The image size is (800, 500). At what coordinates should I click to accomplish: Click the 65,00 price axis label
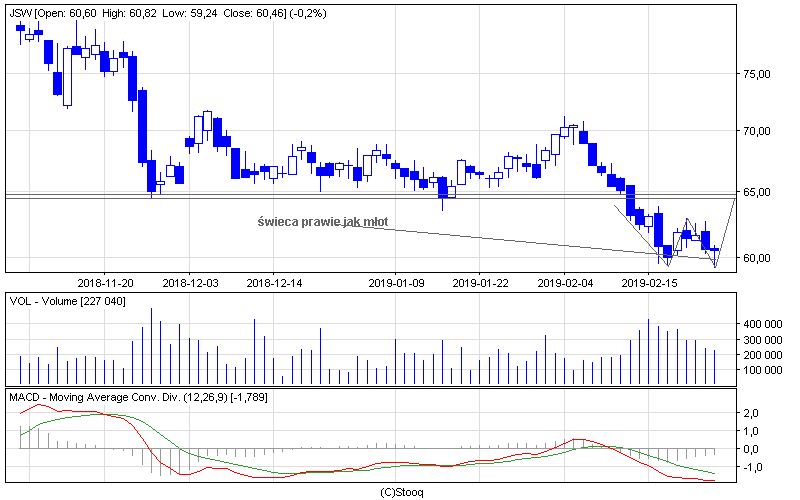pyautogui.click(x=757, y=192)
